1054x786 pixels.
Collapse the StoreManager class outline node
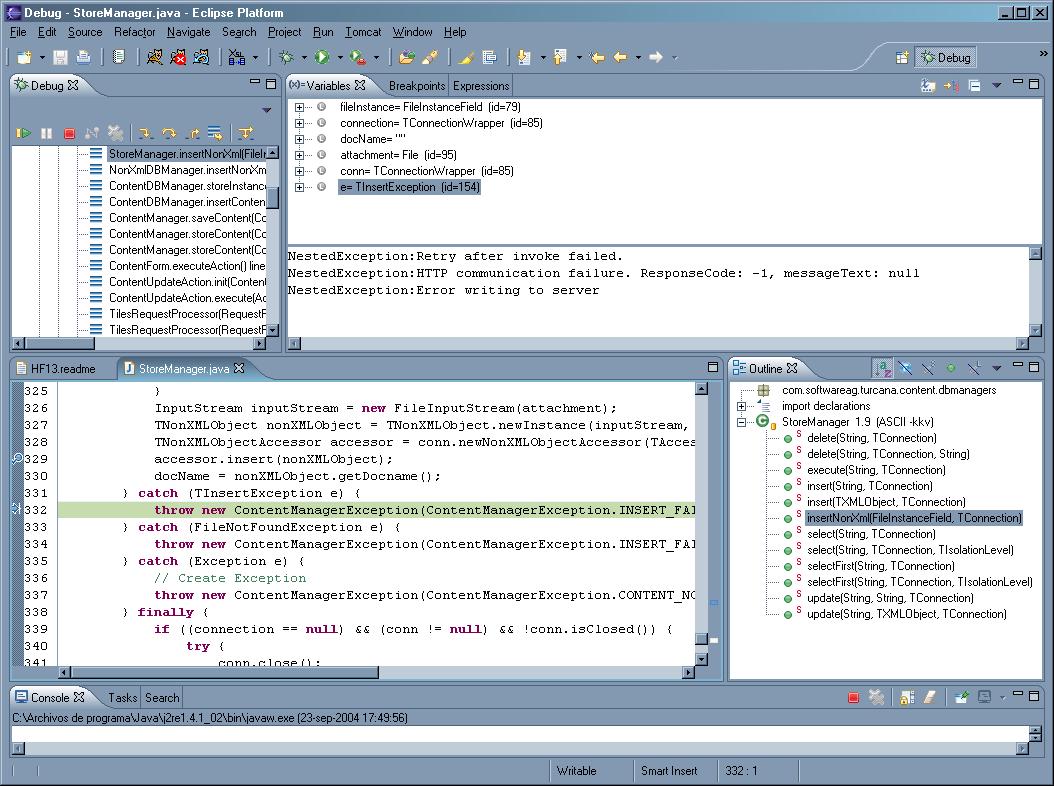coord(741,422)
